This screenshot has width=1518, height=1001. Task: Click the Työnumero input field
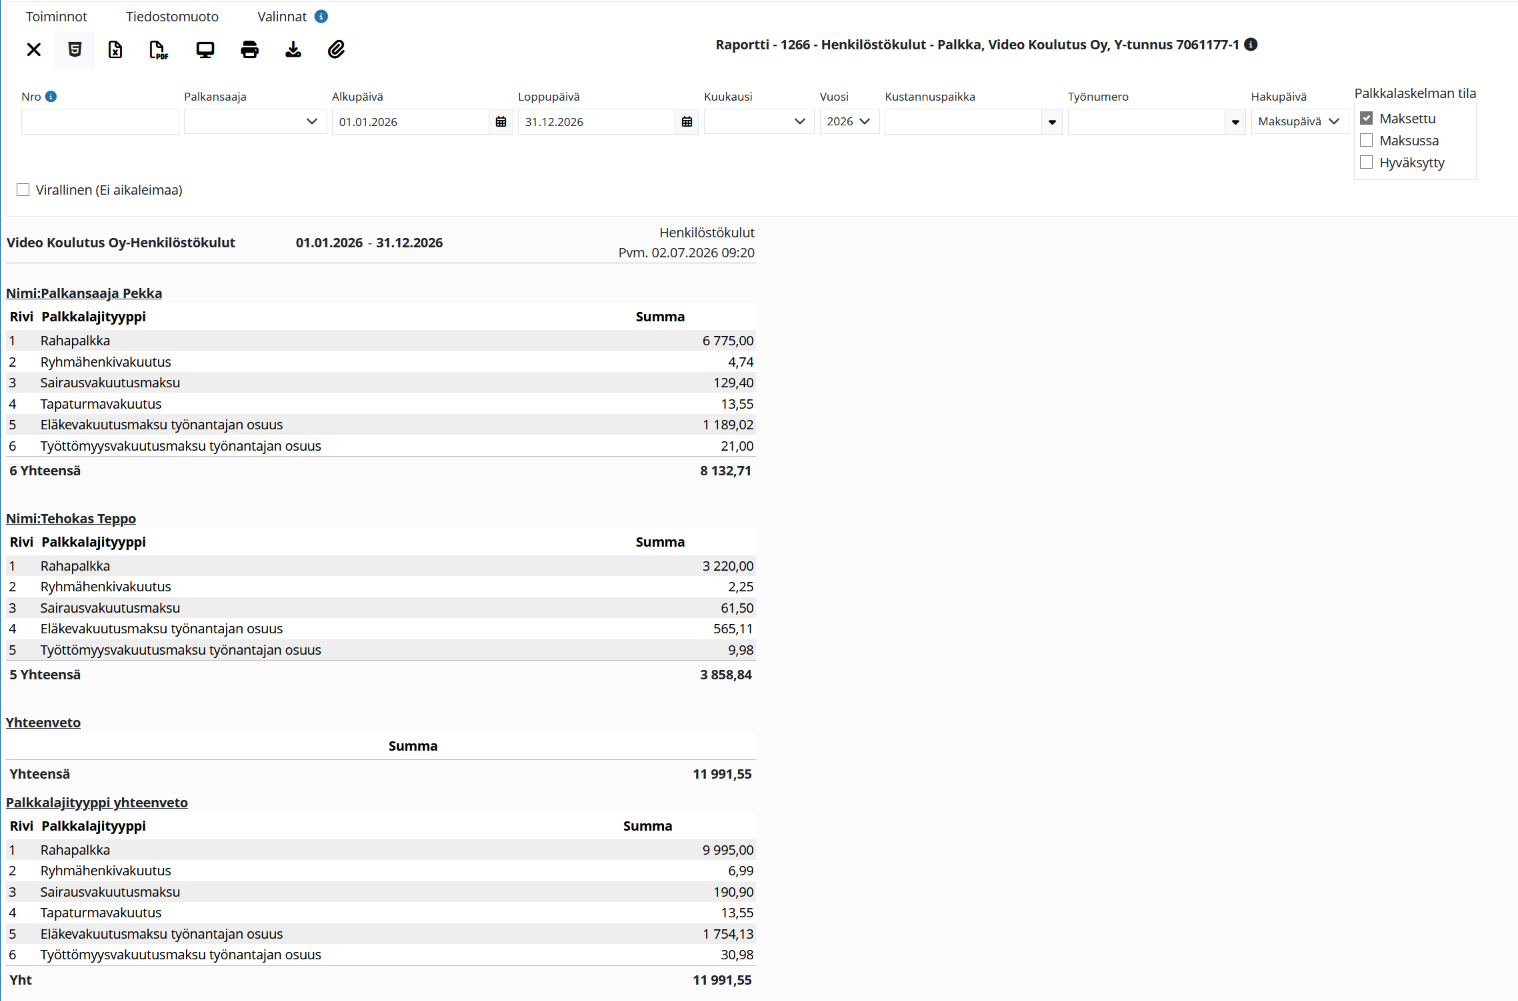coord(1146,122)
